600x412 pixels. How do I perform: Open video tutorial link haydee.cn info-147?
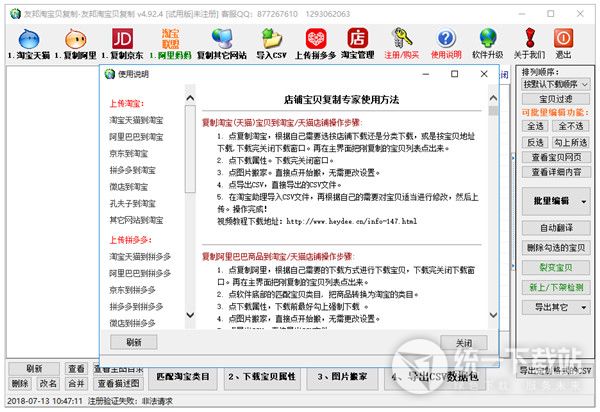[352, 221]
